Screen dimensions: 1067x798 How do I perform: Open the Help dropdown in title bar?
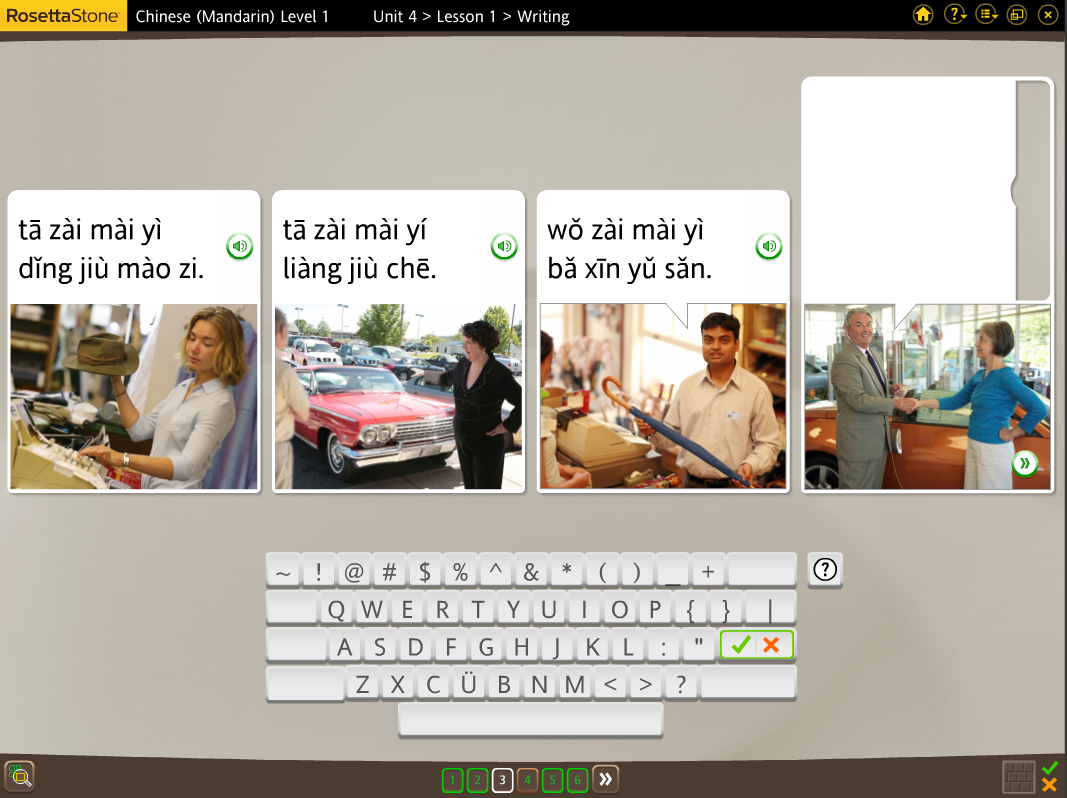[955, 15]
